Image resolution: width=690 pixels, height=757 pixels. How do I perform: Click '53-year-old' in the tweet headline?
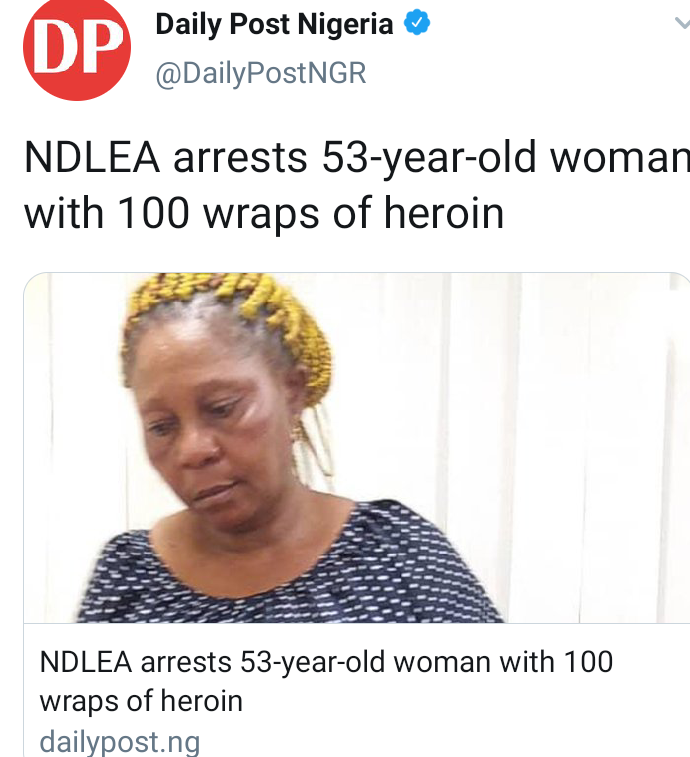tap(429, 158)
